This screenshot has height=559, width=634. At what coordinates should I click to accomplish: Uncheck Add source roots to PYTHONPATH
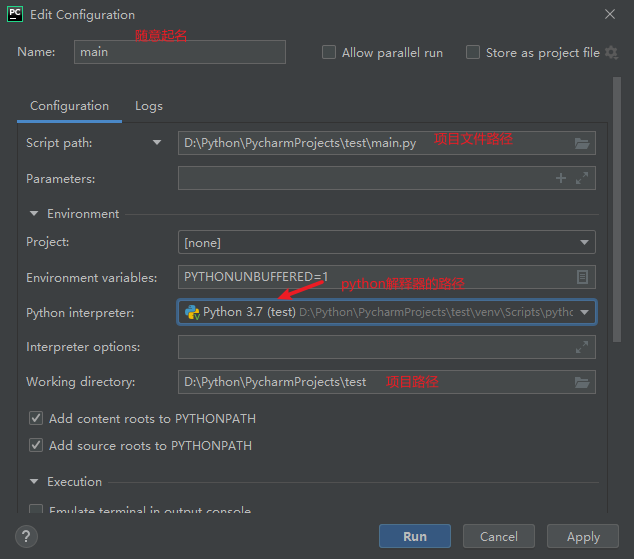(x=36, y=445)
